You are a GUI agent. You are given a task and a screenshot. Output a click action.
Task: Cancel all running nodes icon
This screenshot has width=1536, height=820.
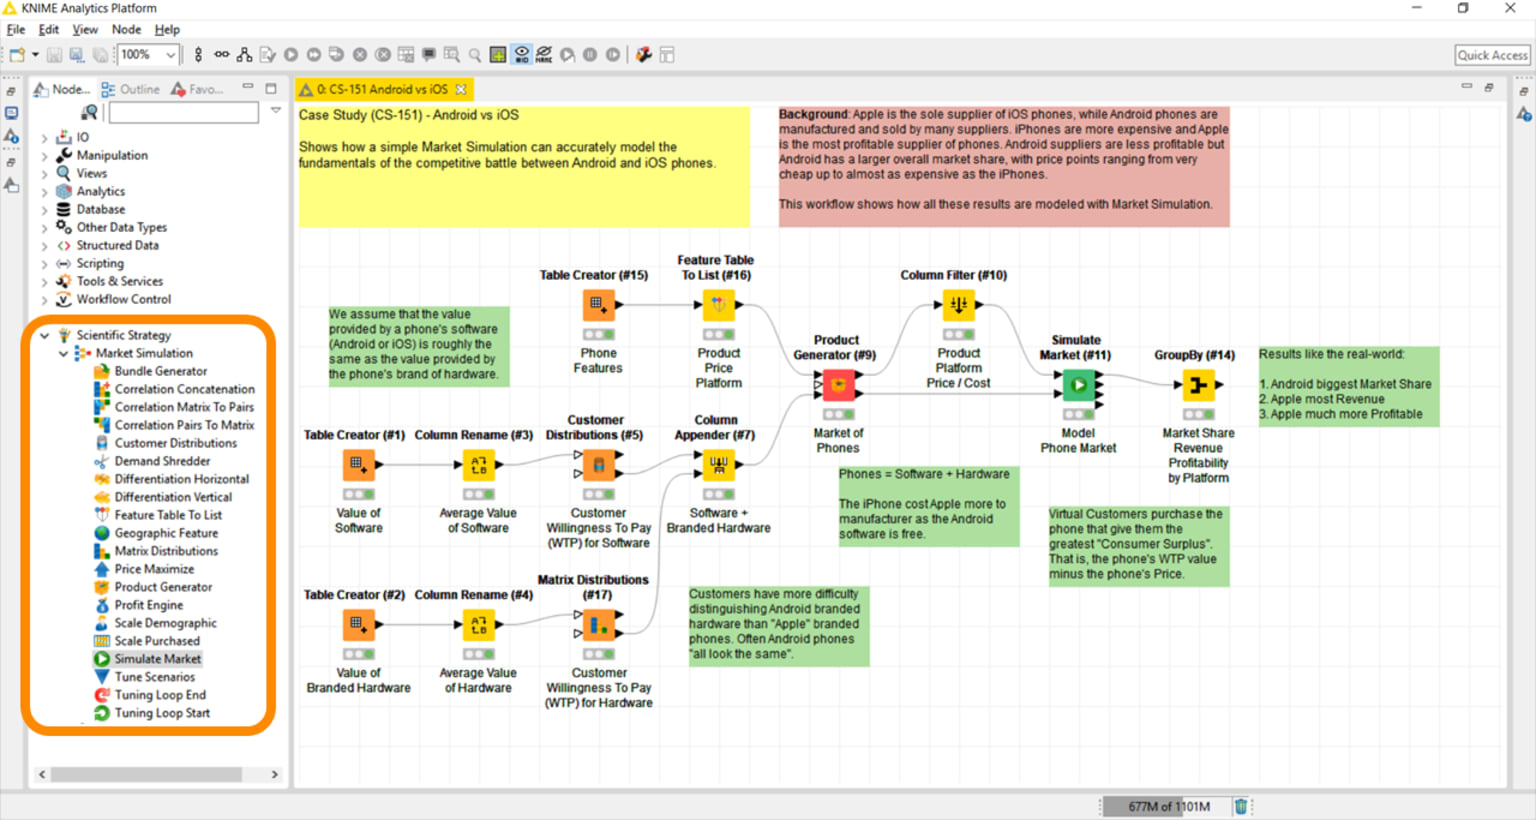point(382,55)
